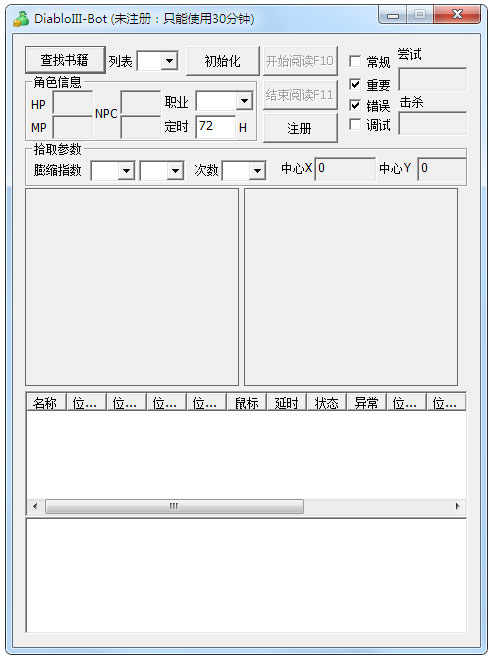Sort by the 名称 column header
The width and height of the screenshot is (492, 659).
(46, 403)
